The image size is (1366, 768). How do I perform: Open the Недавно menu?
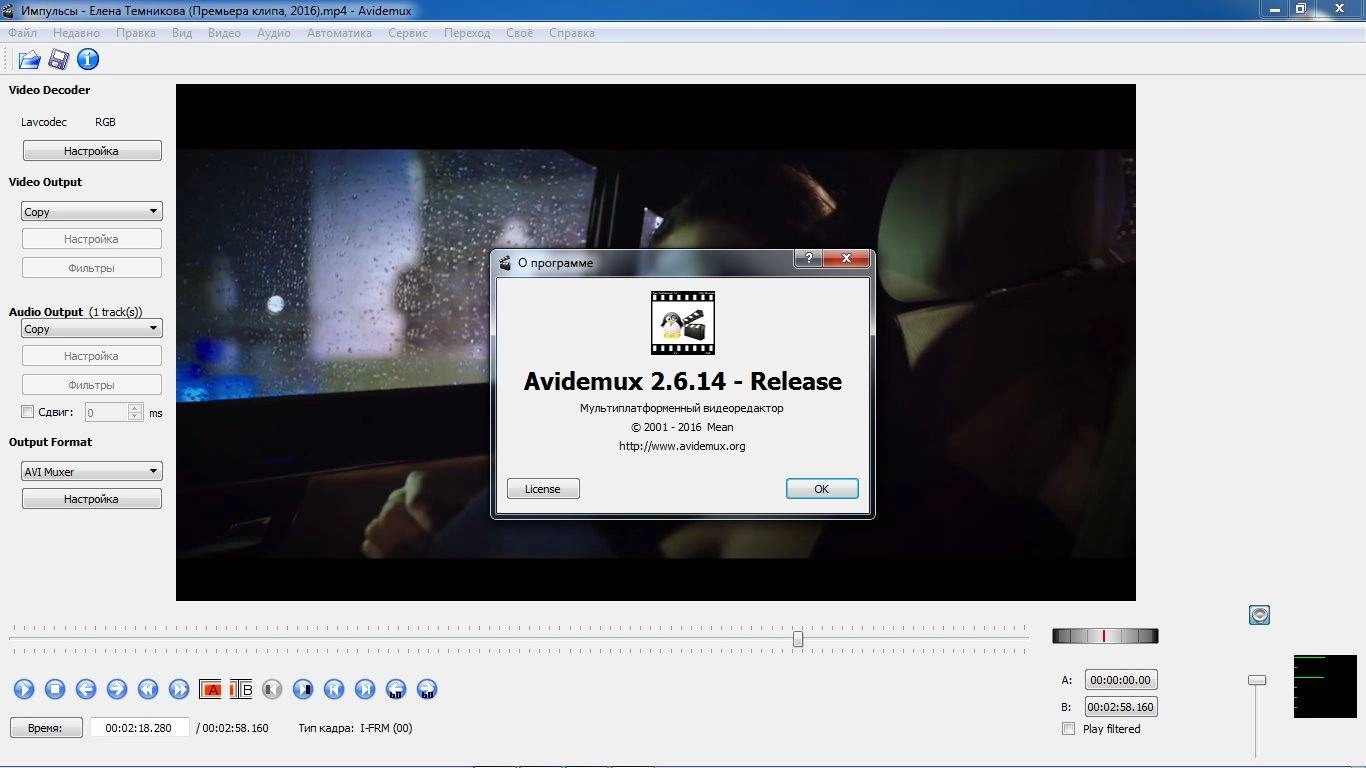76,33
